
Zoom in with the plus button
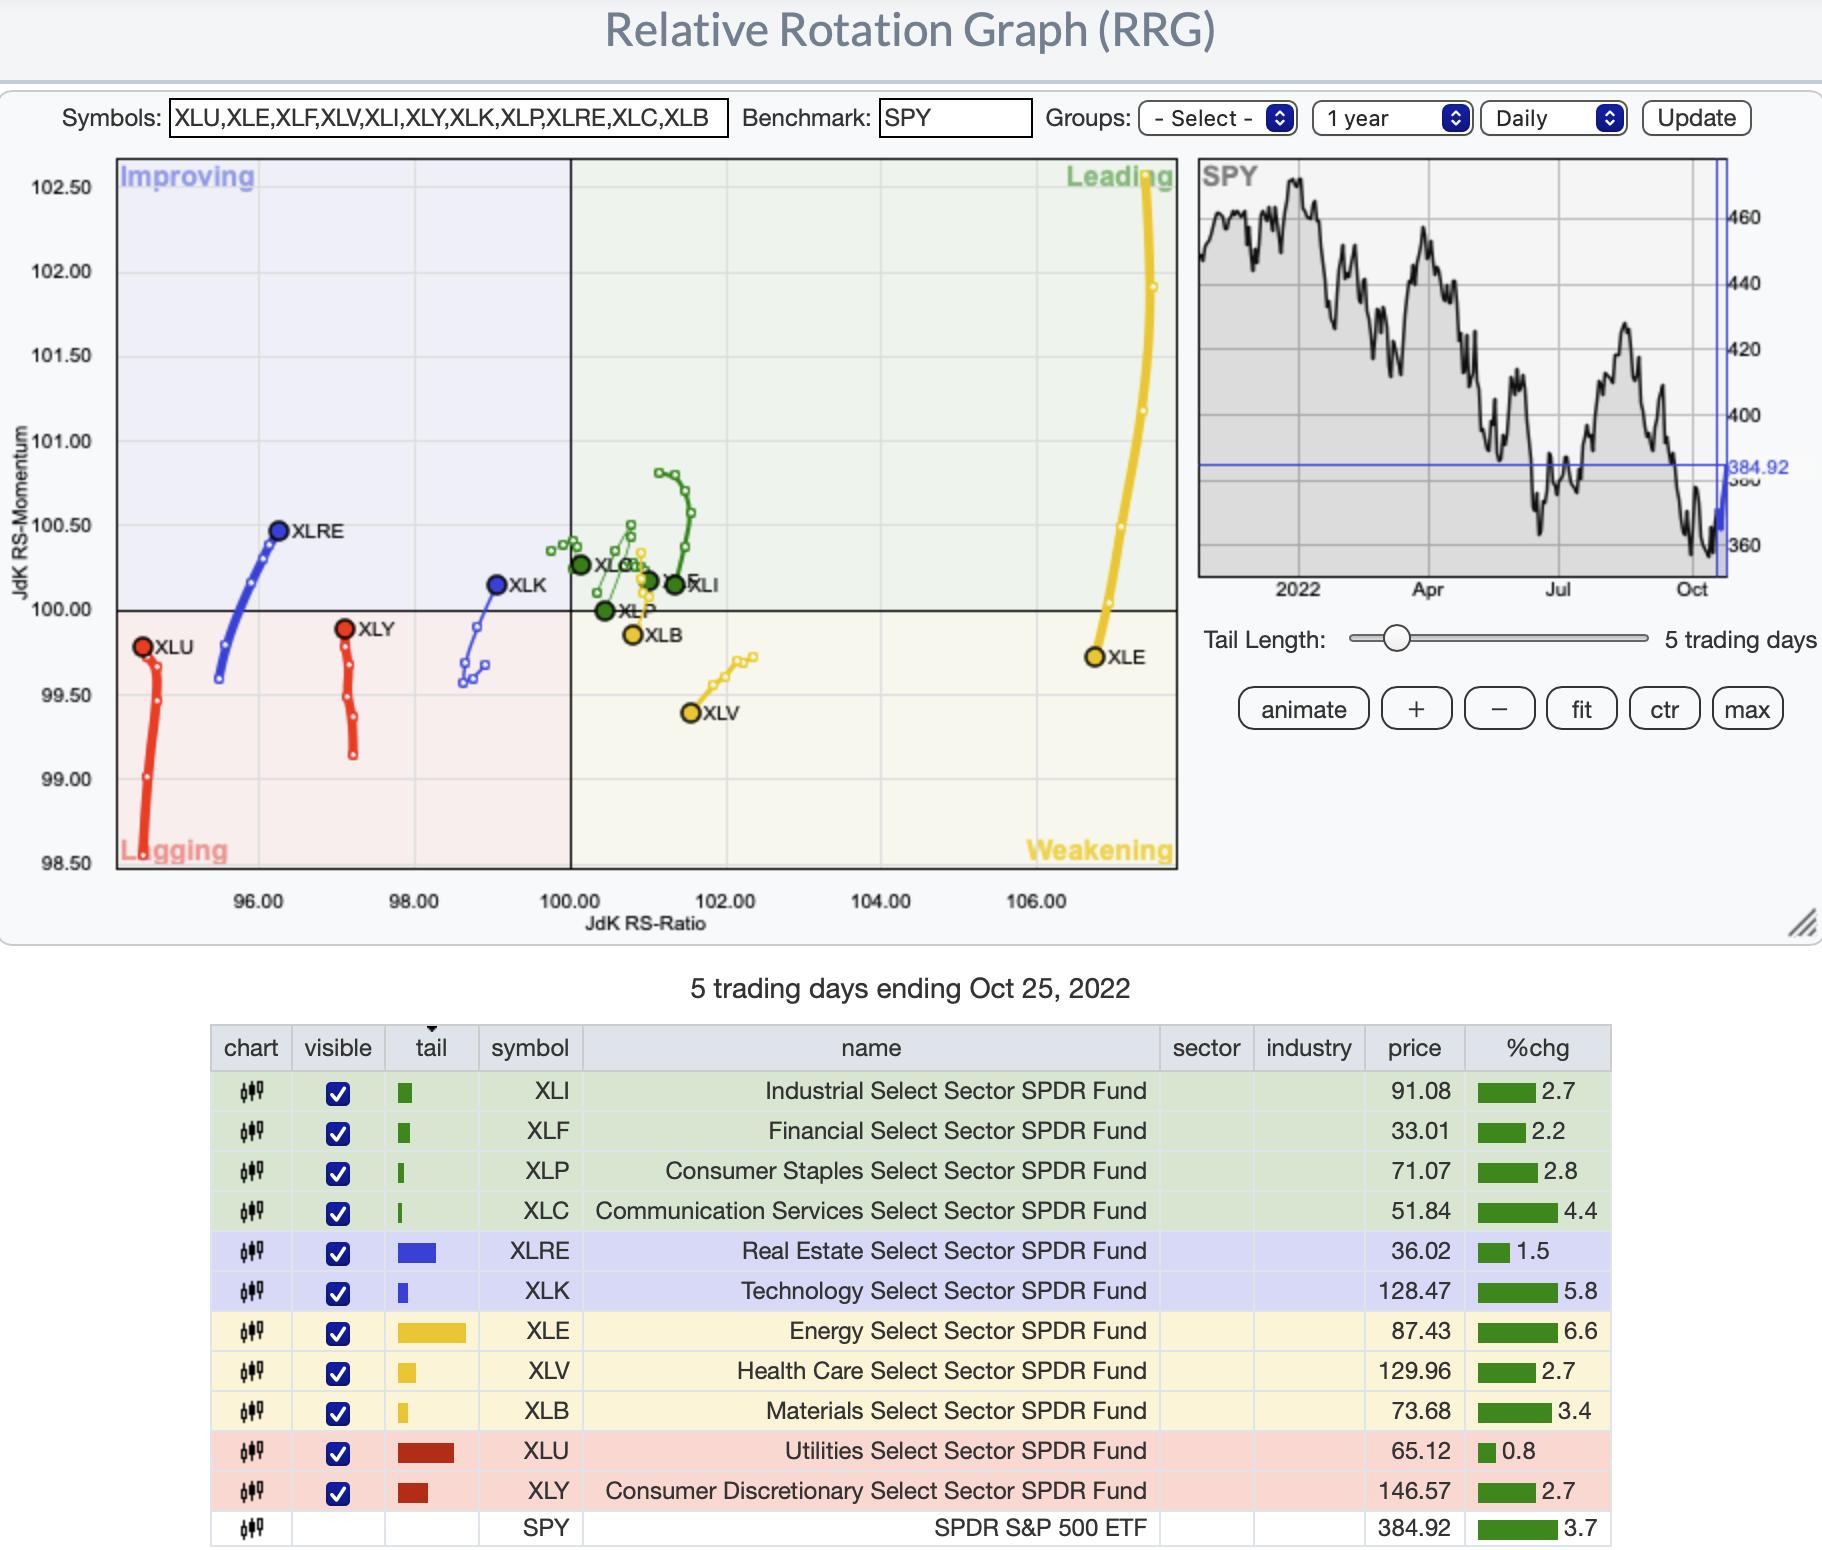pyautogui.click(x=1416, y=709)
